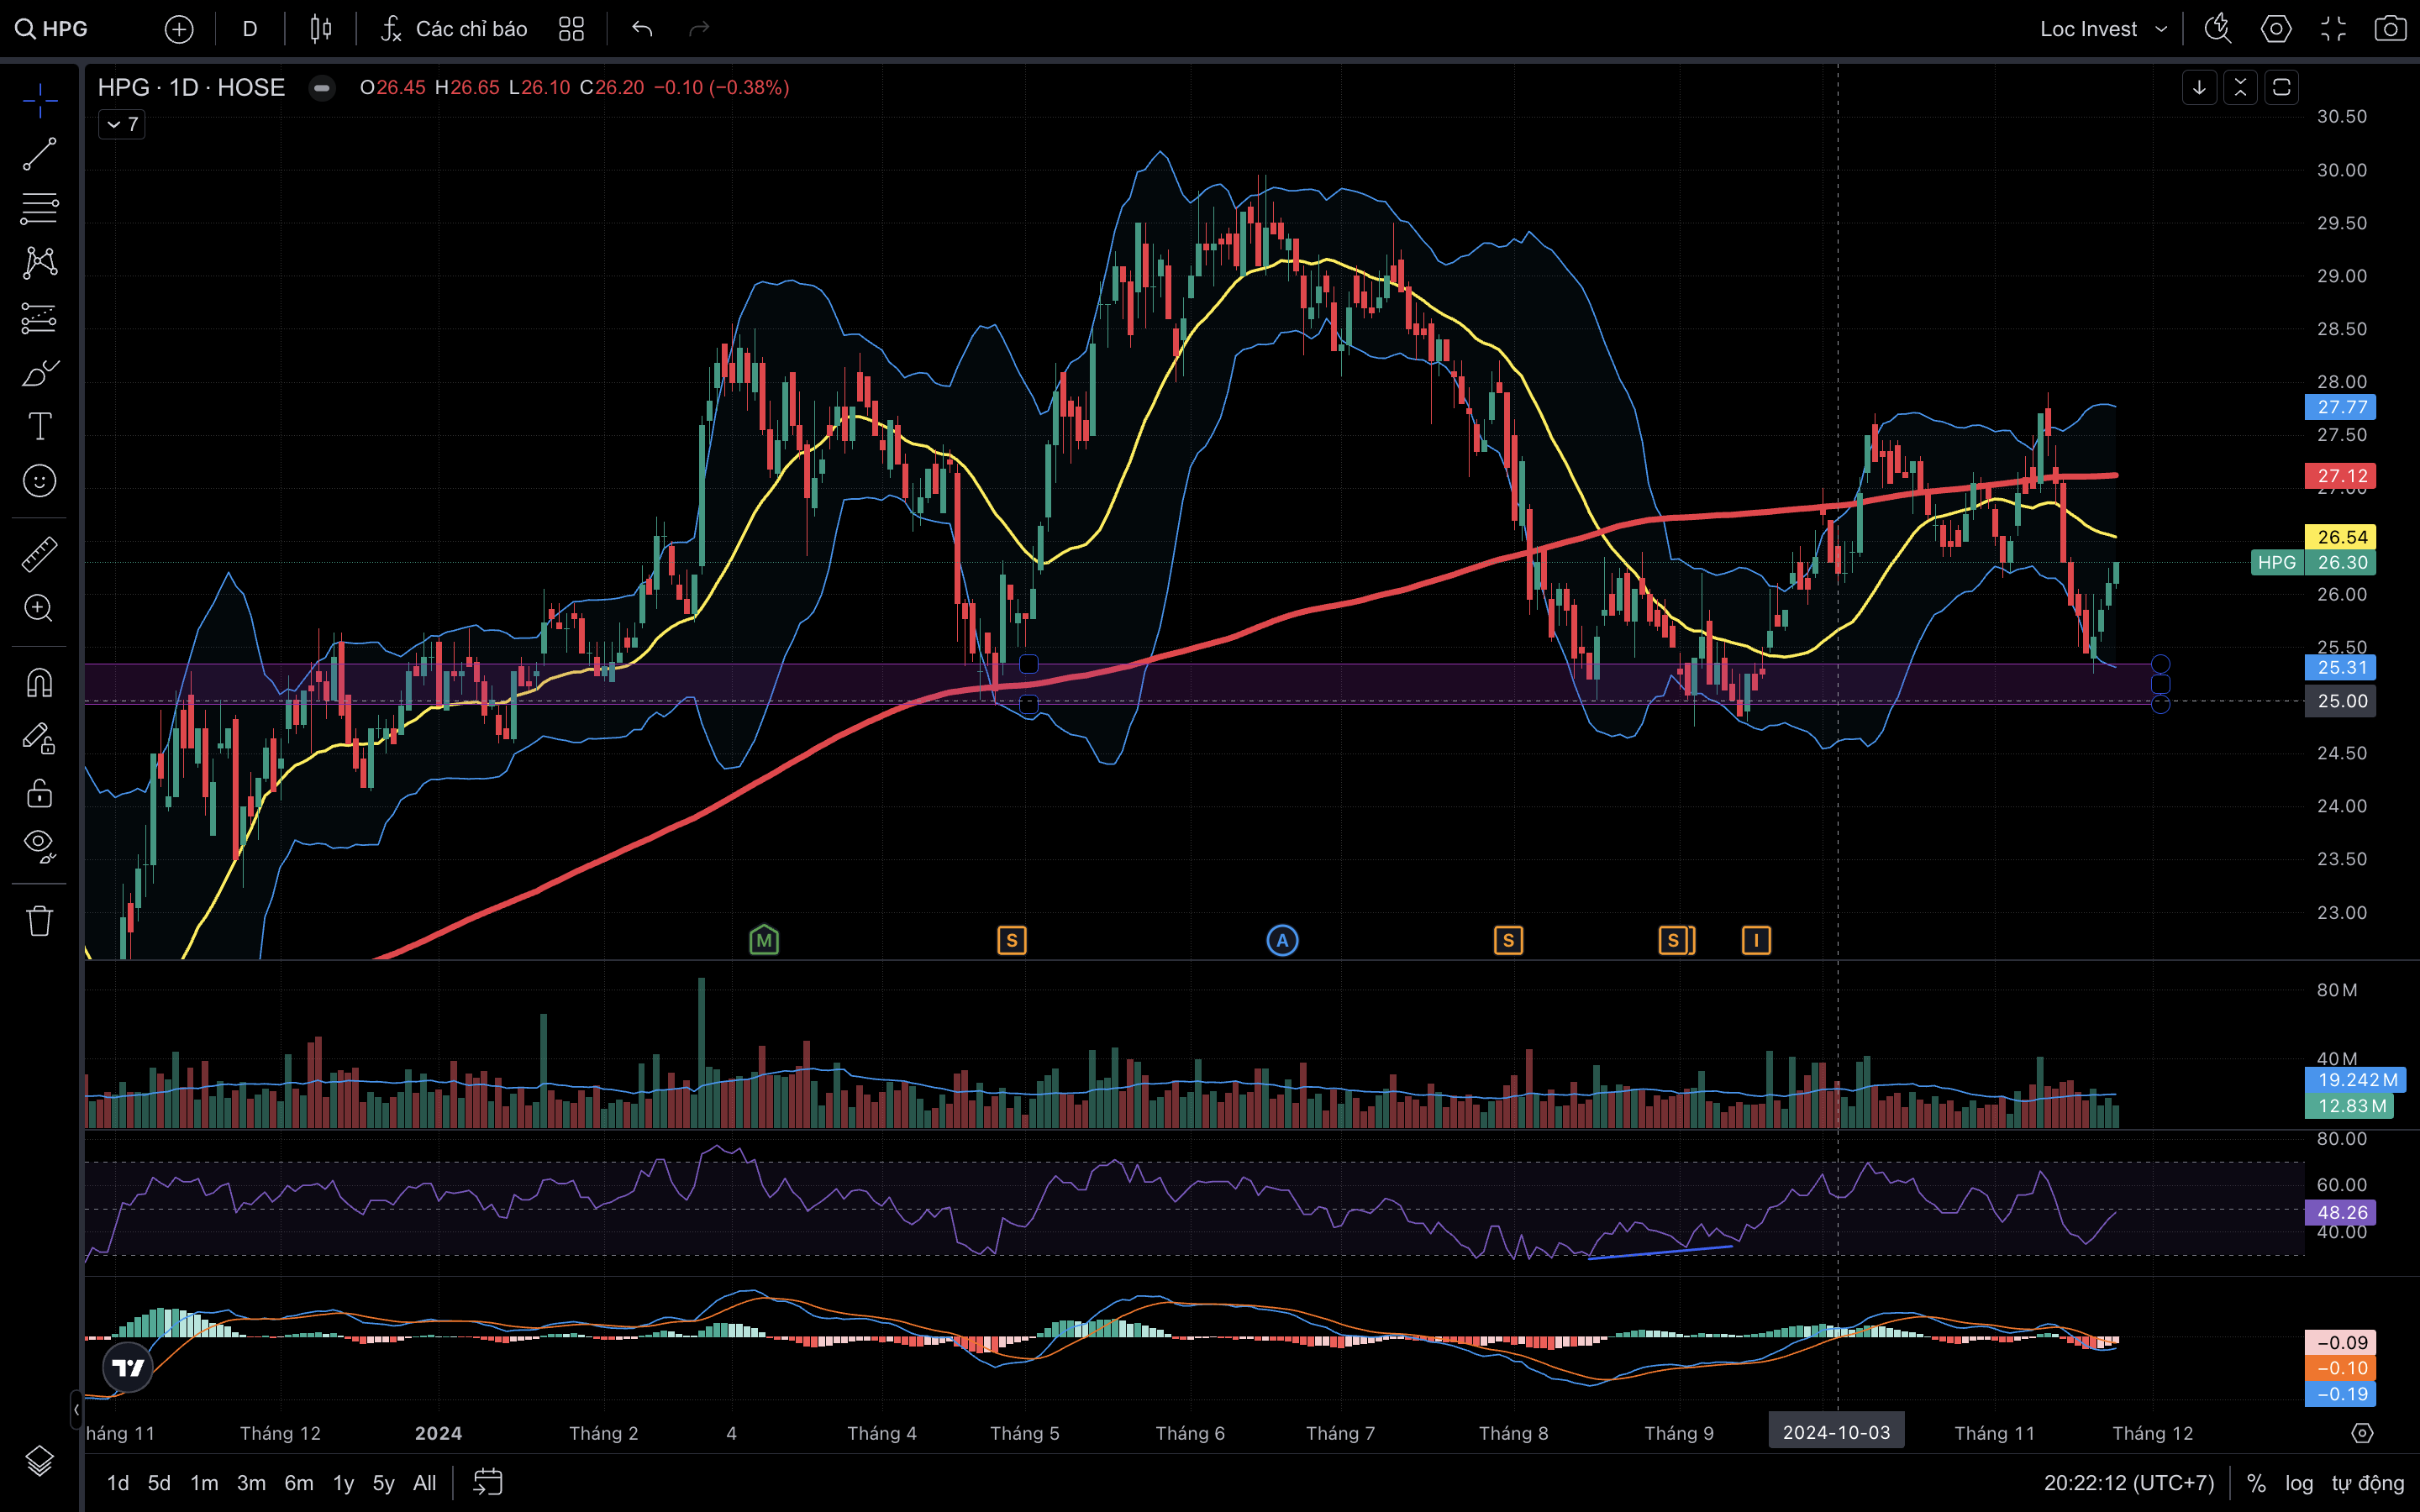This screenshot has width=2420, height=1512.
Task: Pick the ruler measure tool
Action: pyautogui.click(x=39, y=554)
